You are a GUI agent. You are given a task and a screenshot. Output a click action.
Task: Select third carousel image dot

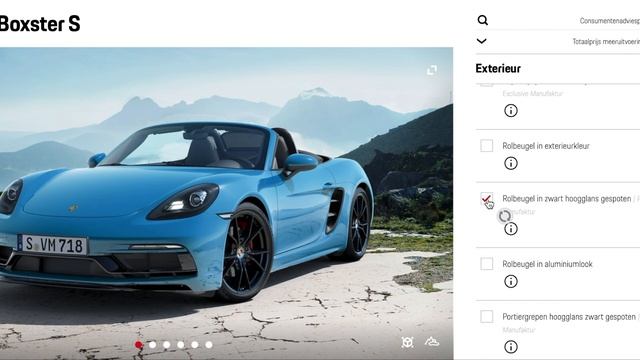click(x=167, y=345)
